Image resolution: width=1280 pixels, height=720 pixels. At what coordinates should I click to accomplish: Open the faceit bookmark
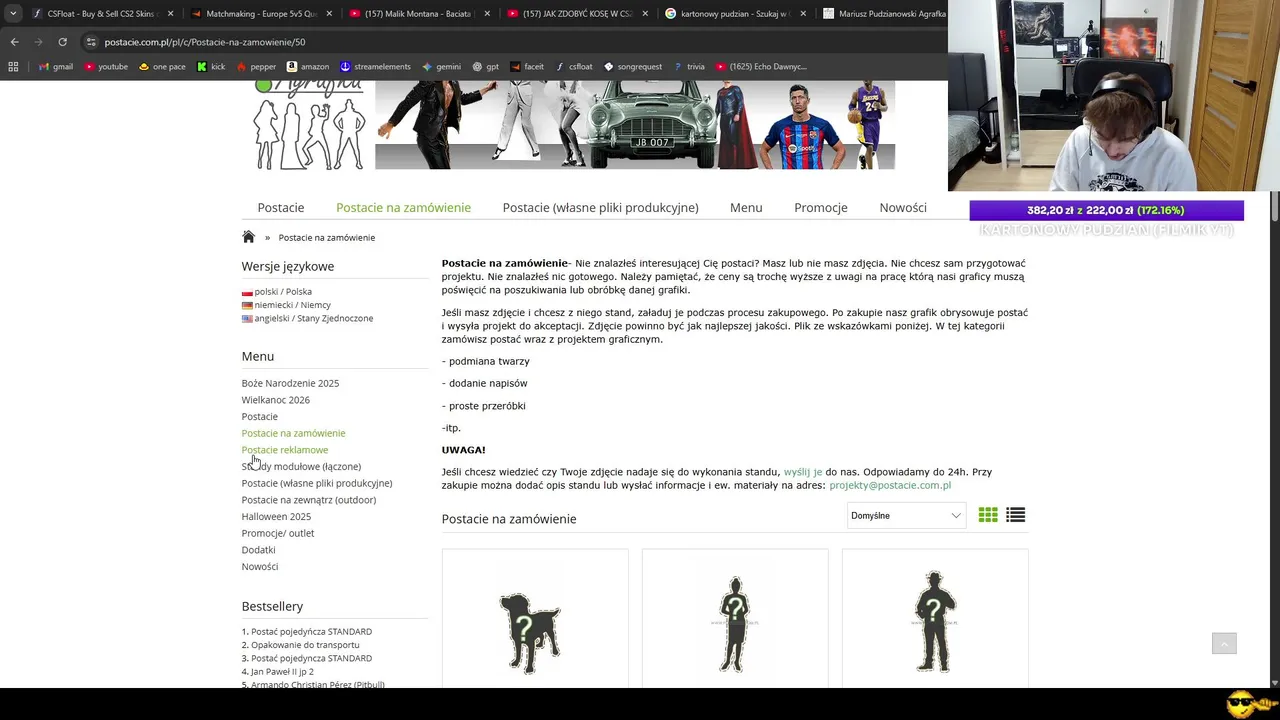click(x=527, y=67)
